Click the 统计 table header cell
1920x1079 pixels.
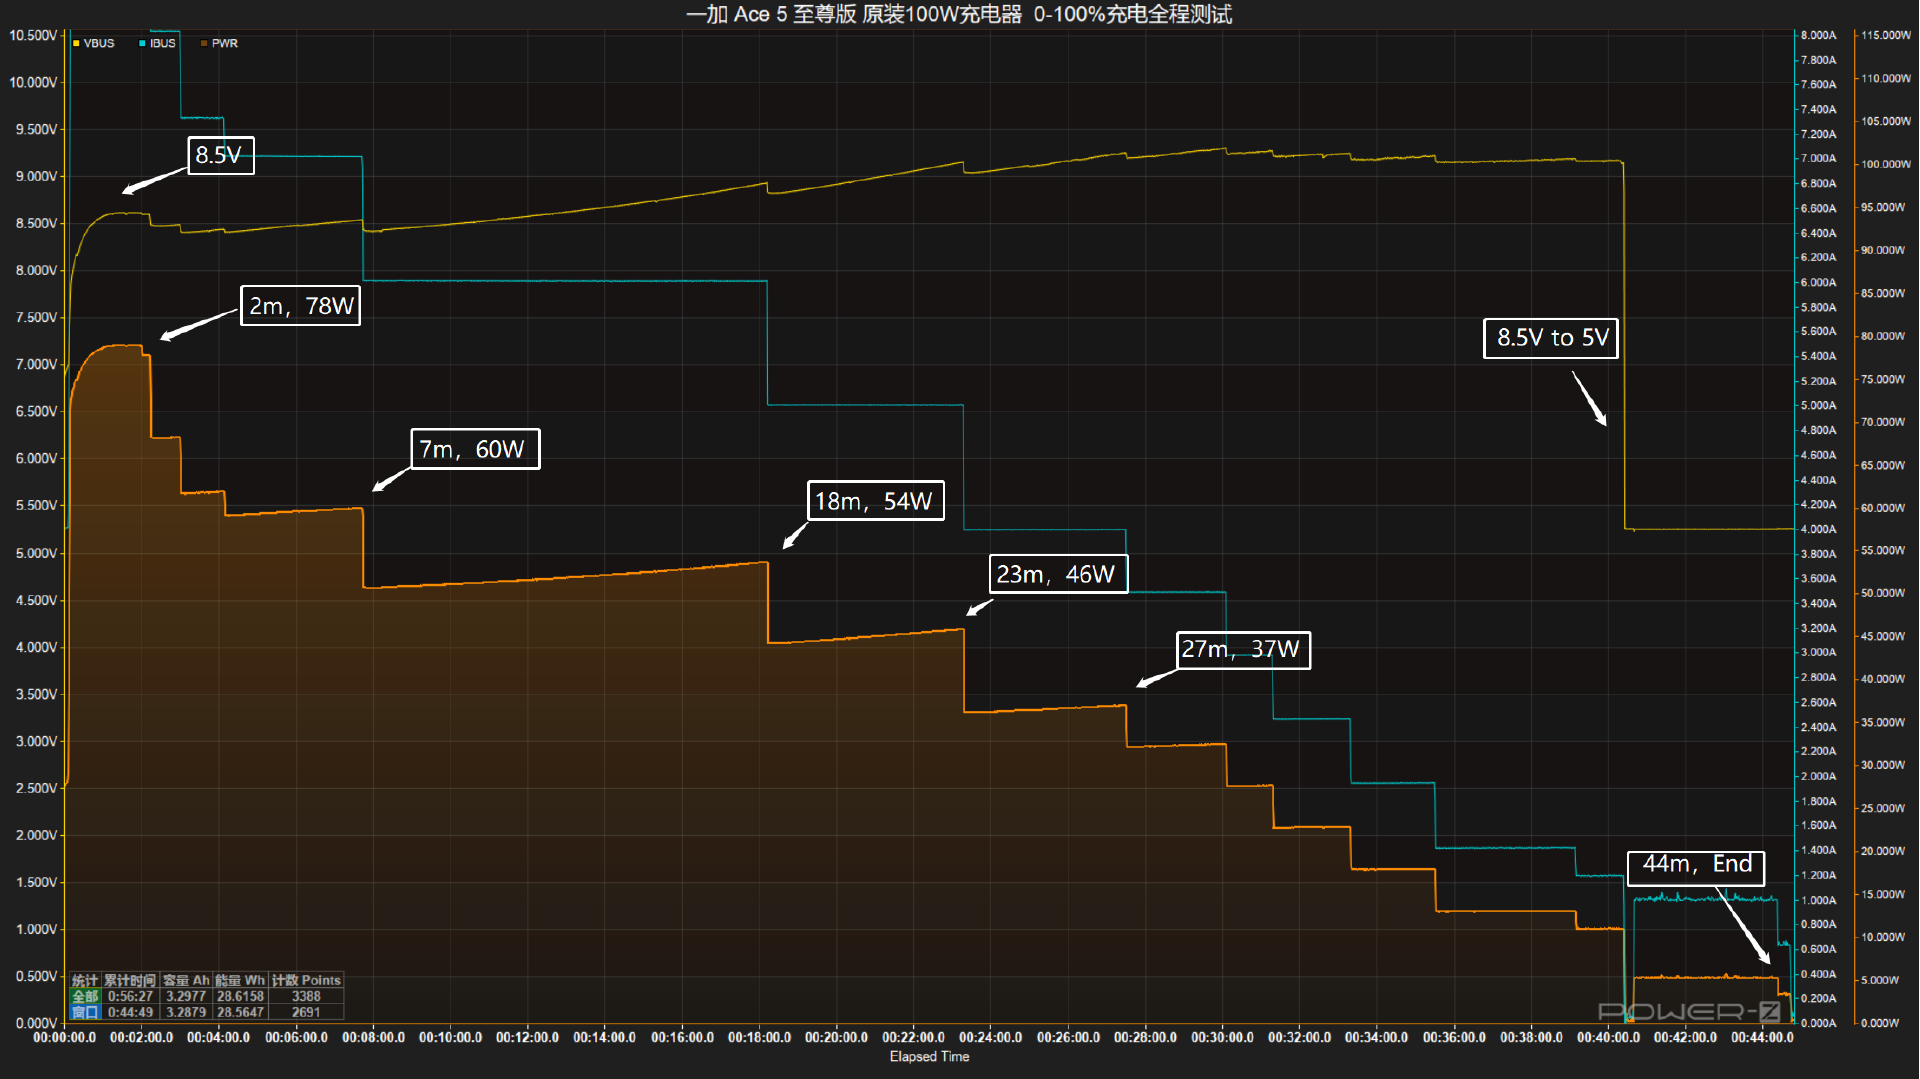tap(85, 980)
